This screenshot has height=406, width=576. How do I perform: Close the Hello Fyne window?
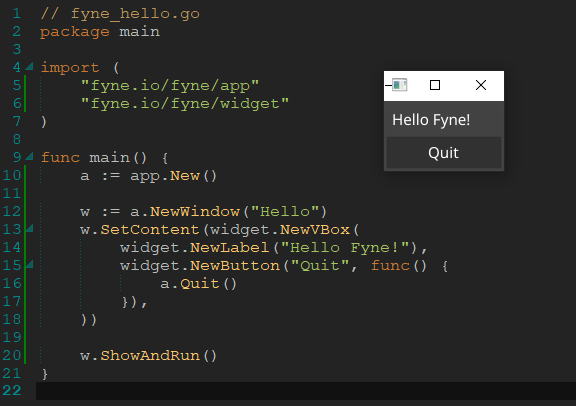[x=481, y=85]
